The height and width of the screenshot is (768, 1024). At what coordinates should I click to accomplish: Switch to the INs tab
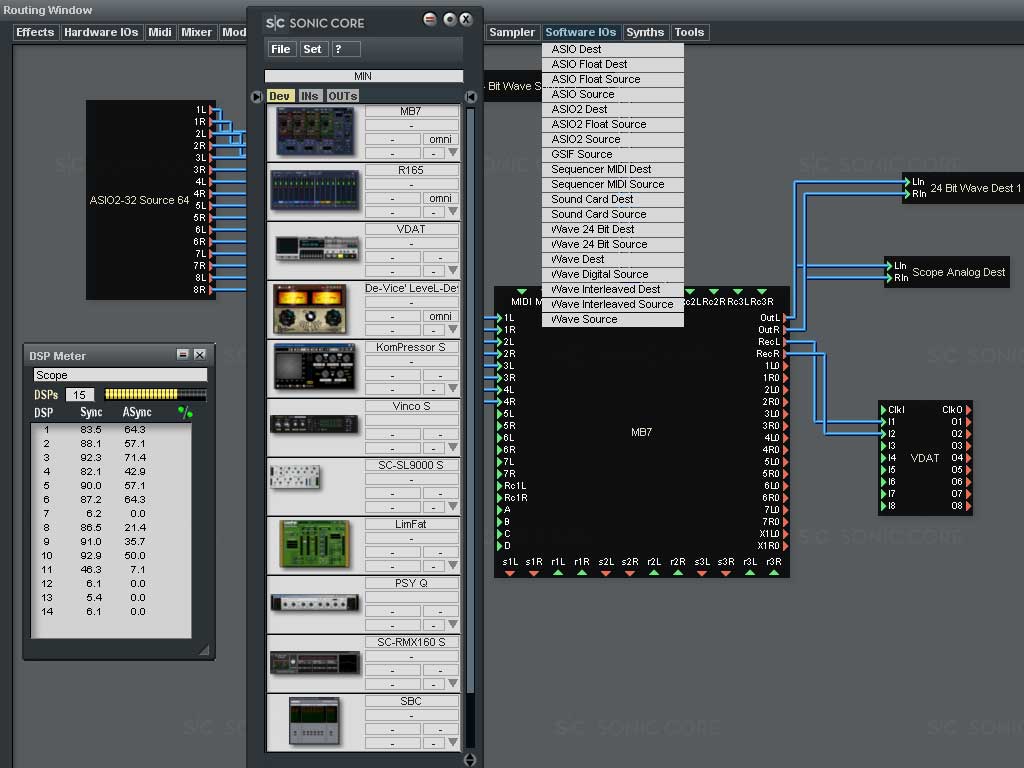pos(310,96)
